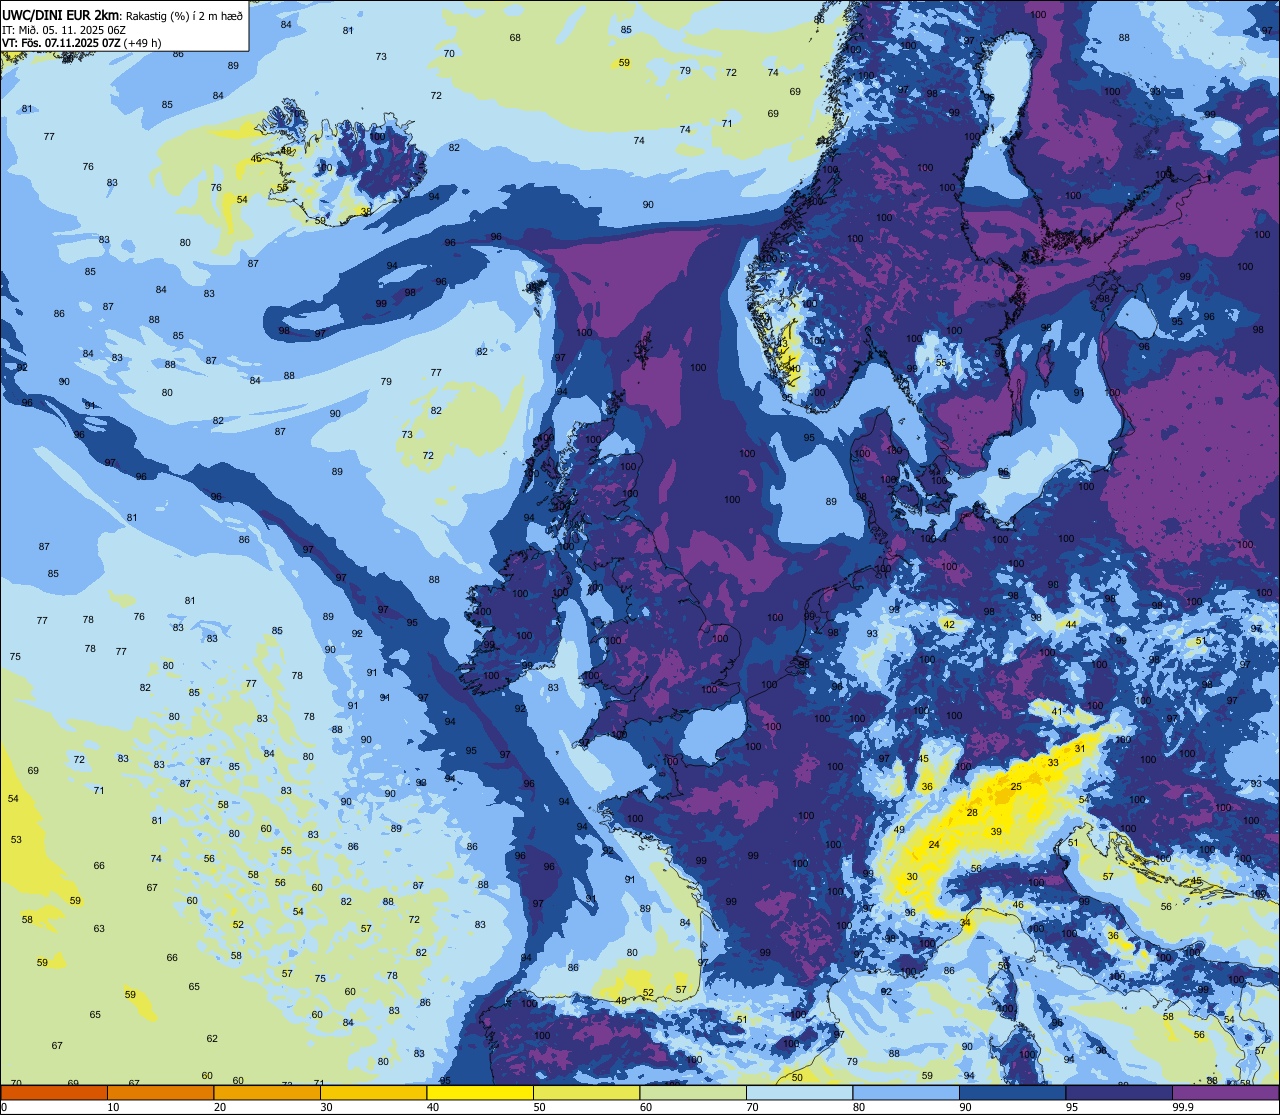Click the IT initialization time line
Screen dimensions: 1280x1115
[64, 30]
